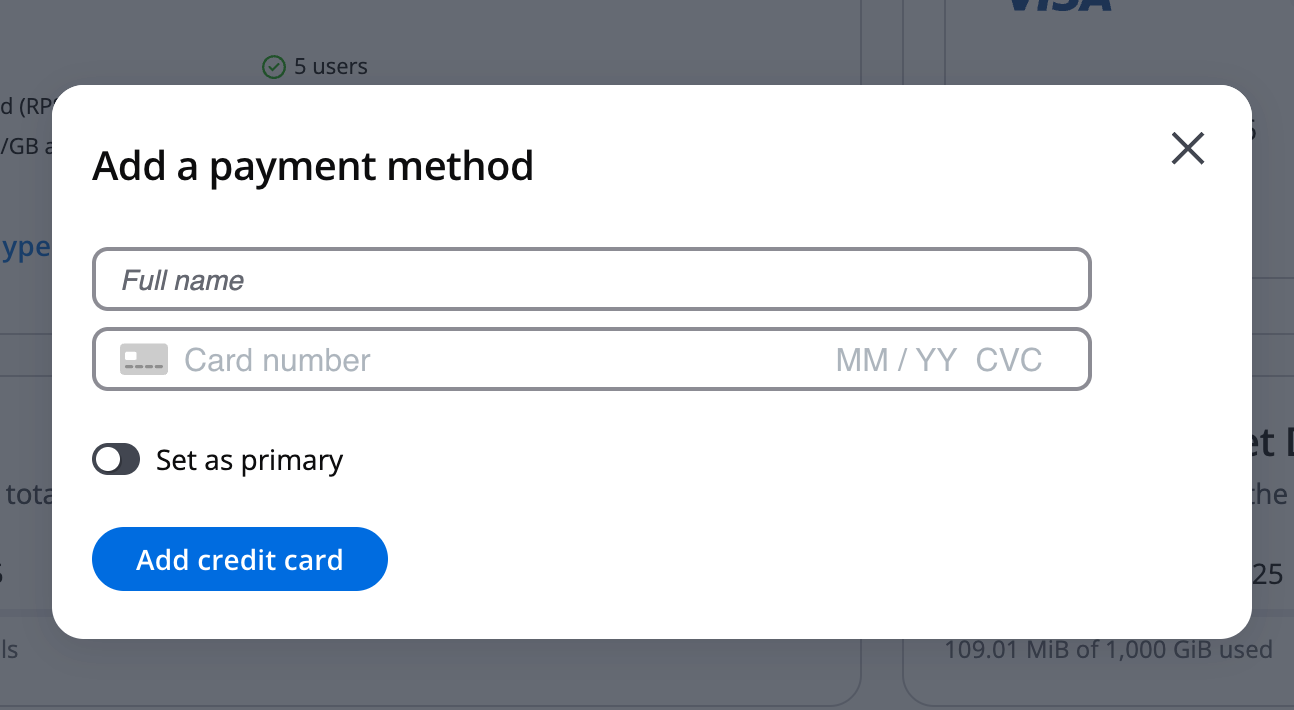Click the Set as primary label text
This screenshot has width=1294, height=710.
249,459
